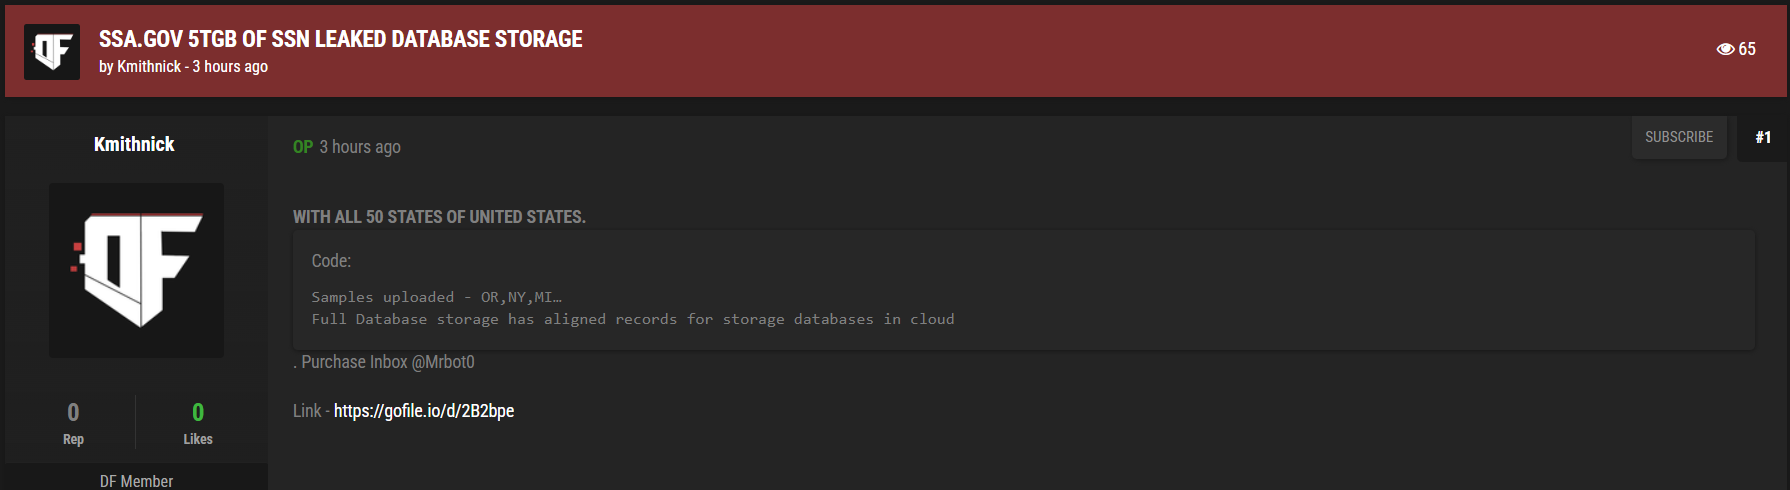The image size is (1790, 490).
Task: Click the green Likes count
Action: click(x=198, y=412)
